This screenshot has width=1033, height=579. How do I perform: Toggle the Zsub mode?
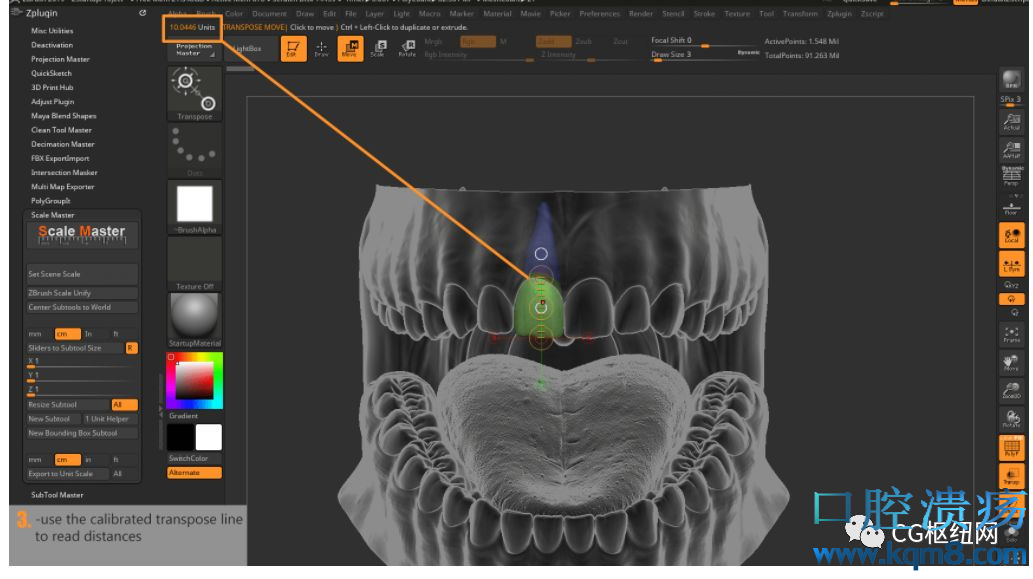(584, 41)
